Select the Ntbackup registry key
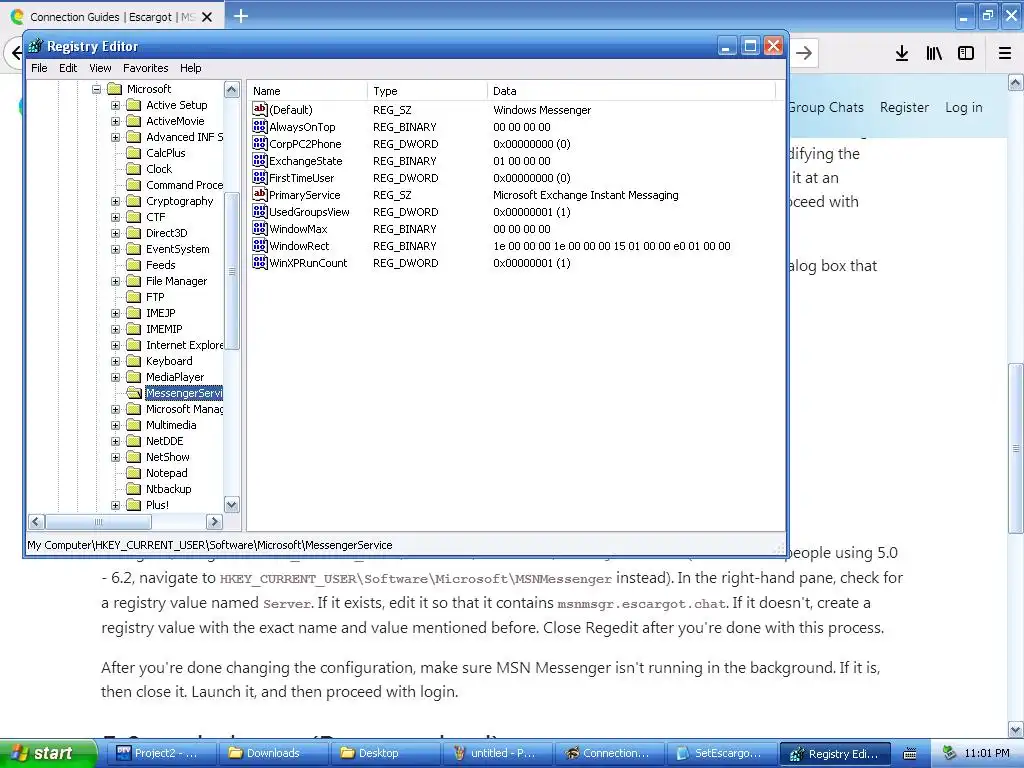 coord(168,489)
